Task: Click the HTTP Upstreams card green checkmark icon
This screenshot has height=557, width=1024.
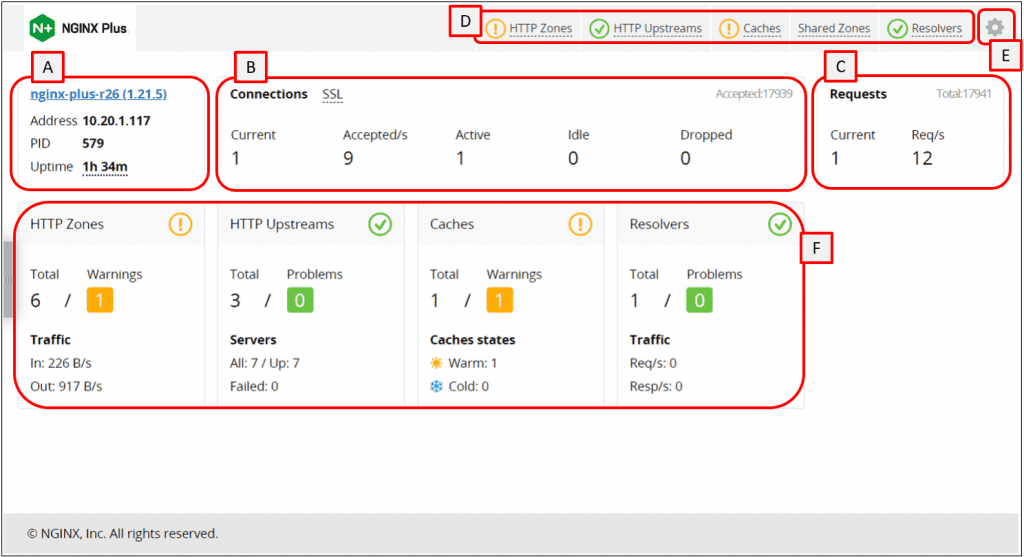Action: [x=380, y=224]
